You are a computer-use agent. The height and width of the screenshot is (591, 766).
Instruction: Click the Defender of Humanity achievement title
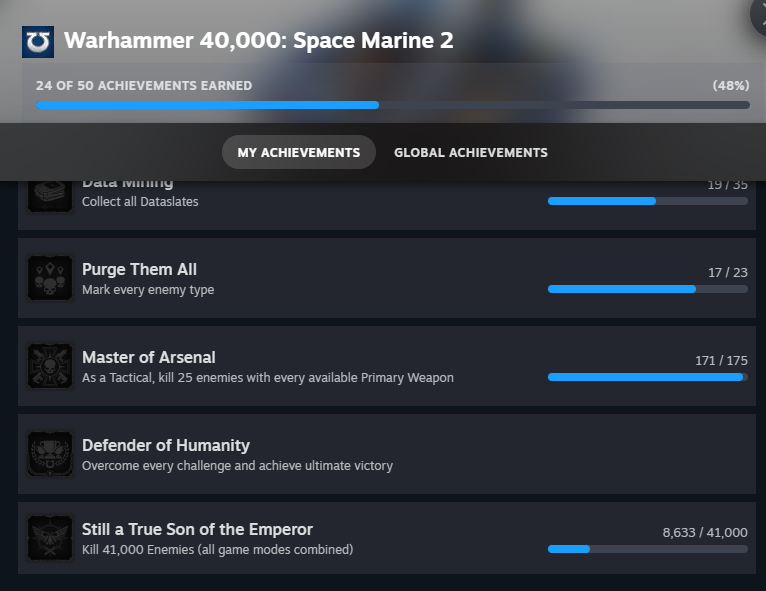pyautogui.click(x=166, y=445)
